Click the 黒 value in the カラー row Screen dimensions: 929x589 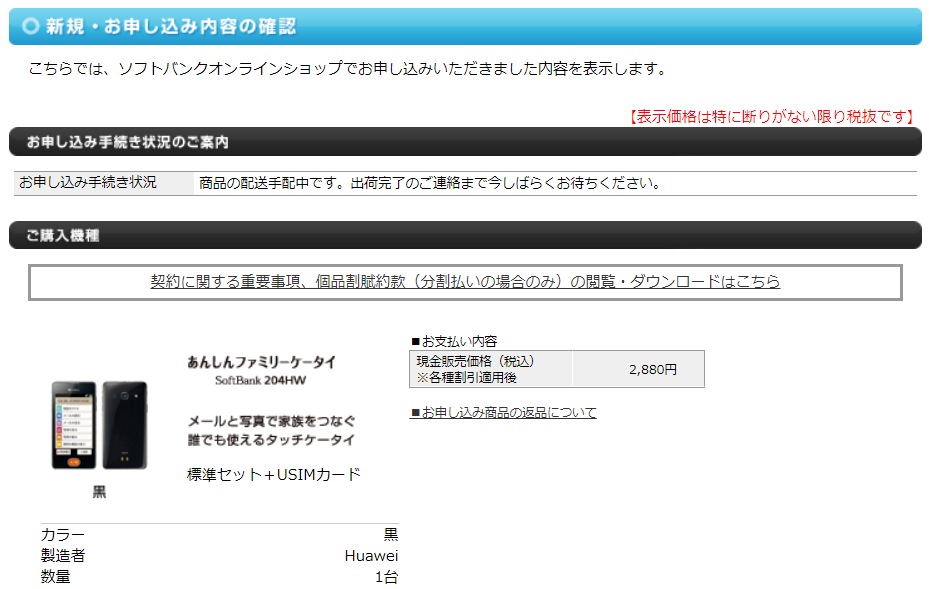tap(391, 534)
